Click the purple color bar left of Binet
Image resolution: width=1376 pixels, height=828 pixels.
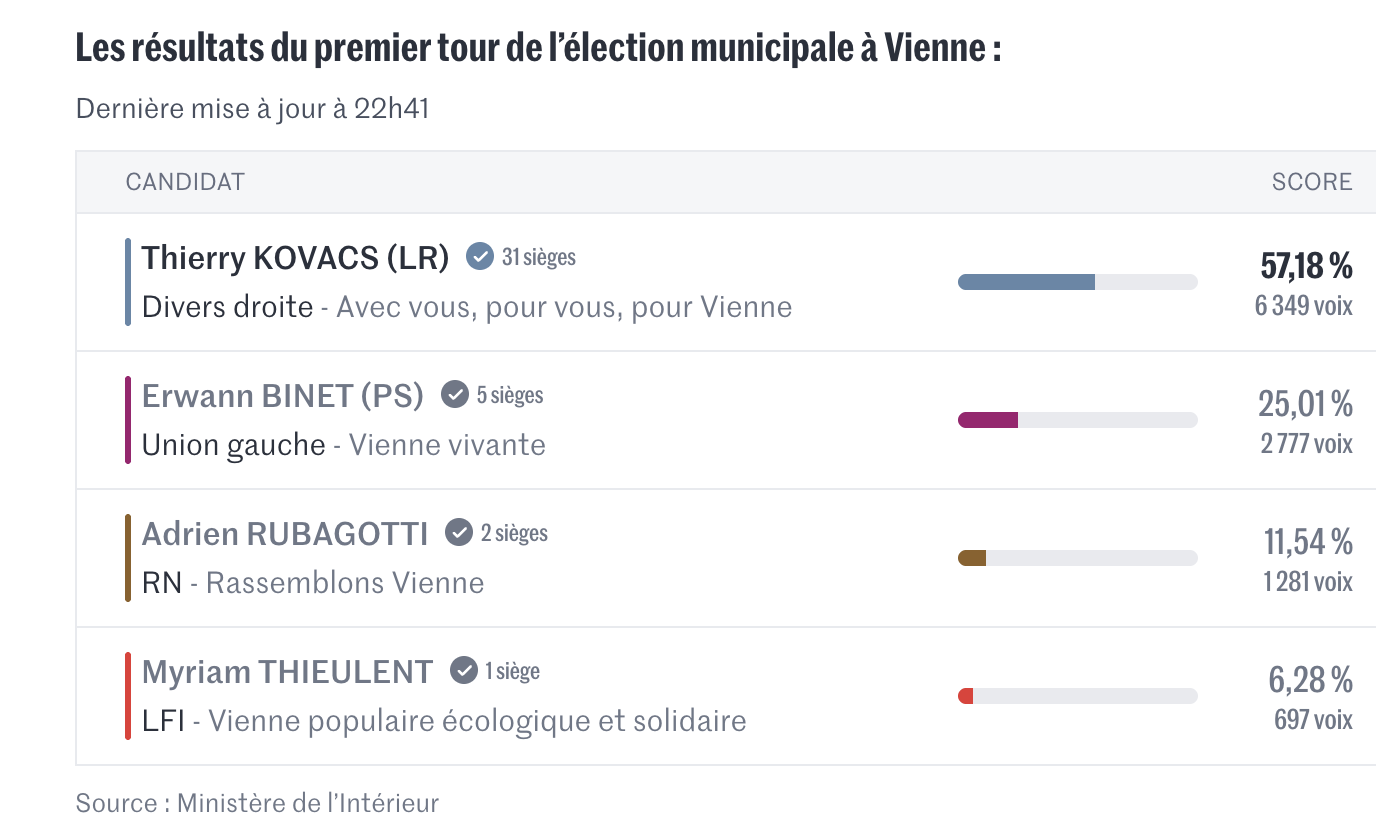(128, 420)
